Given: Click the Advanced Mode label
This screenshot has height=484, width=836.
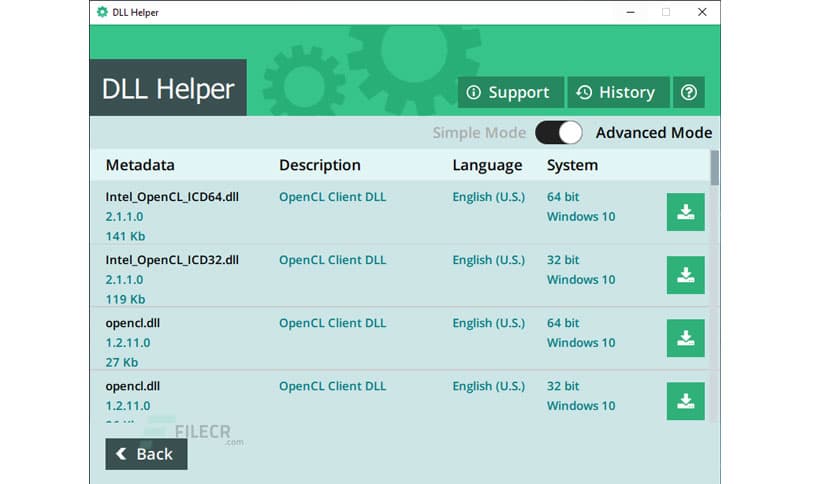Looking at the screenshot, I should click(x=654, y=133).
